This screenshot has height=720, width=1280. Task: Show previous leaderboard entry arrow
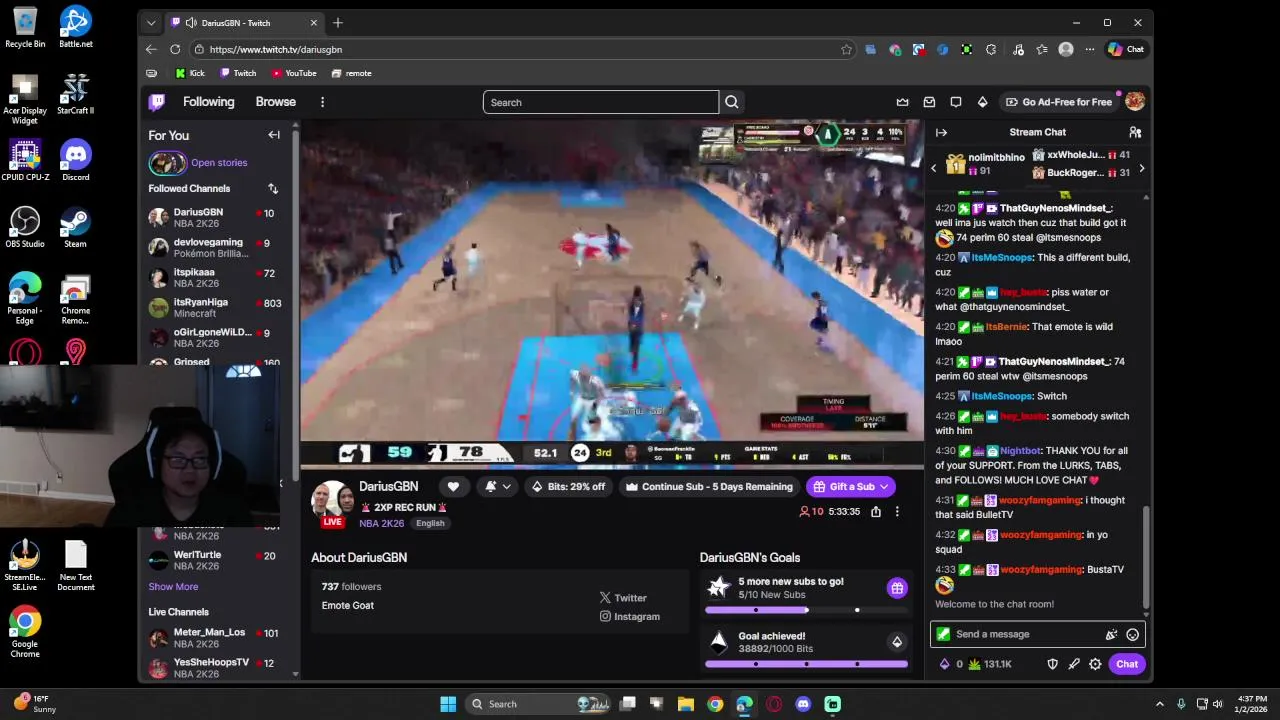934,168
